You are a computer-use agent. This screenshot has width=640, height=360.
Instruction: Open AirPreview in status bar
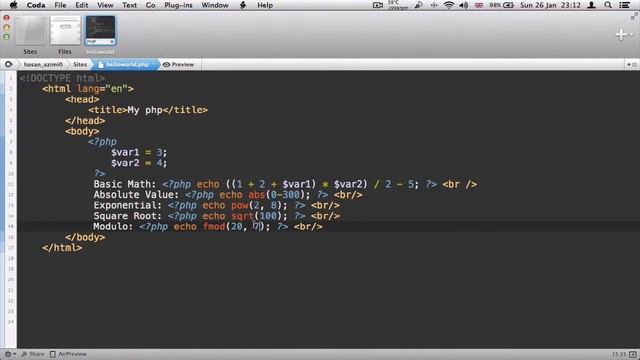click(x=68, y=354)
